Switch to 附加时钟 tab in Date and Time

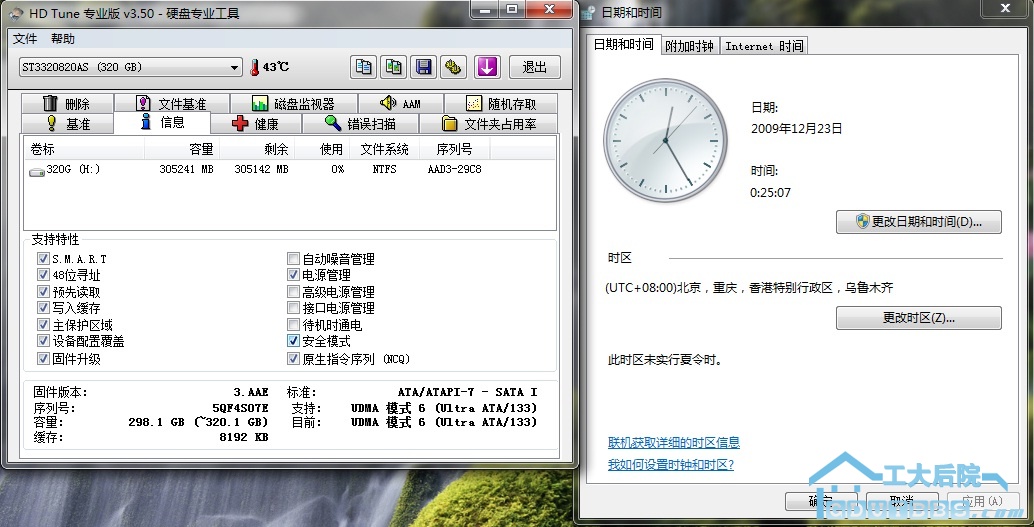(690, 46)
